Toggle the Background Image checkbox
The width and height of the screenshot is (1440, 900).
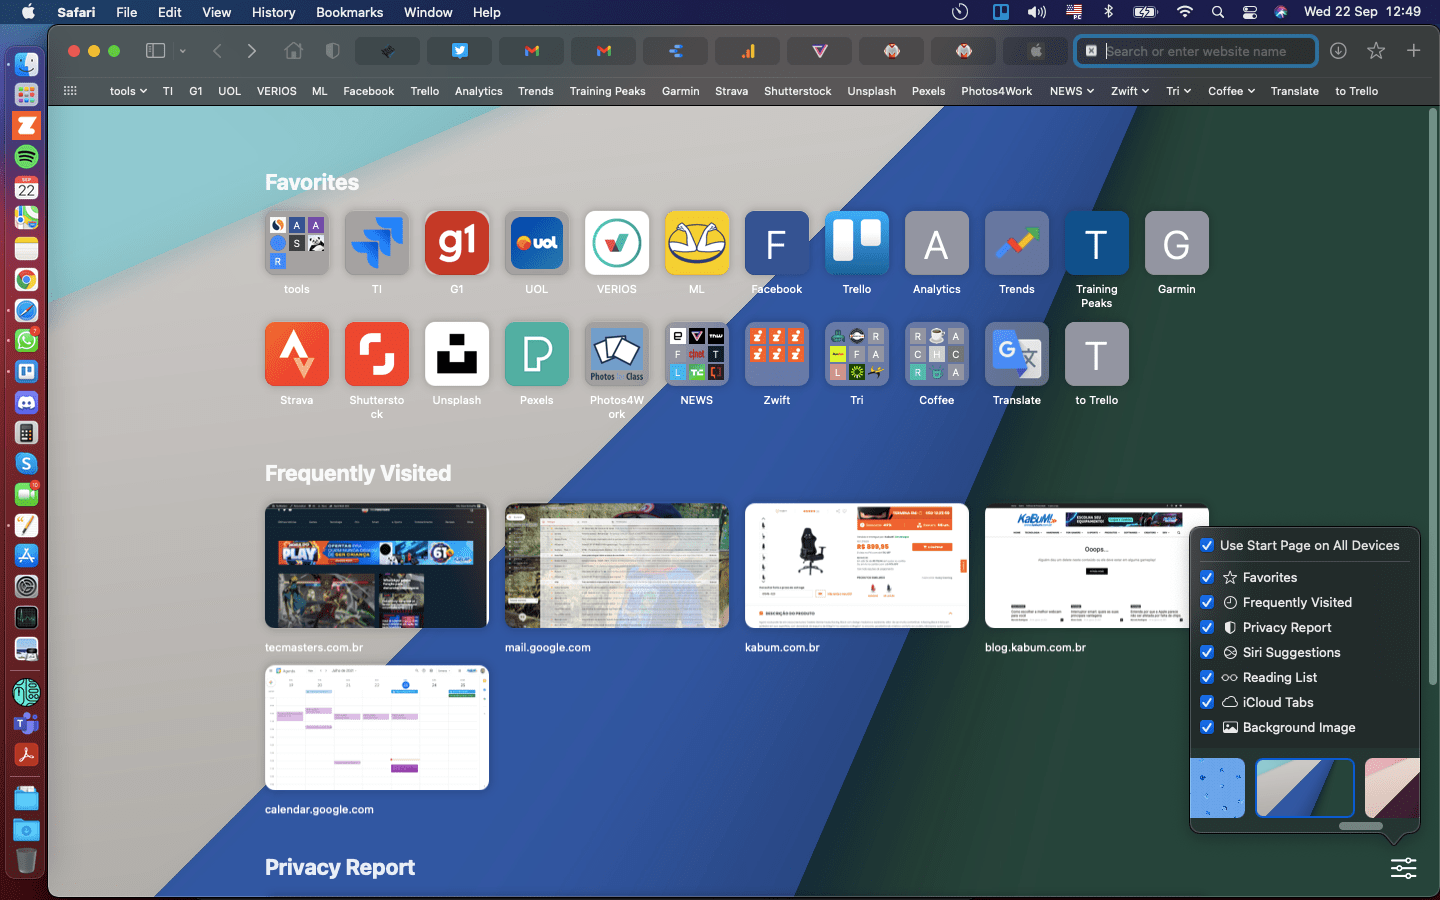(x=1207, y=727)
